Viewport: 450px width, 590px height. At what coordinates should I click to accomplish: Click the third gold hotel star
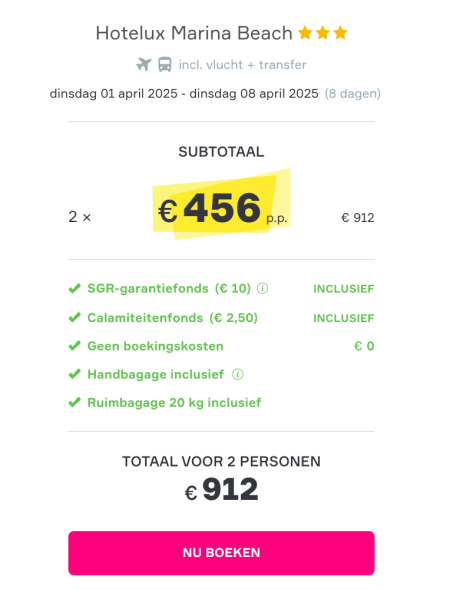341,33
